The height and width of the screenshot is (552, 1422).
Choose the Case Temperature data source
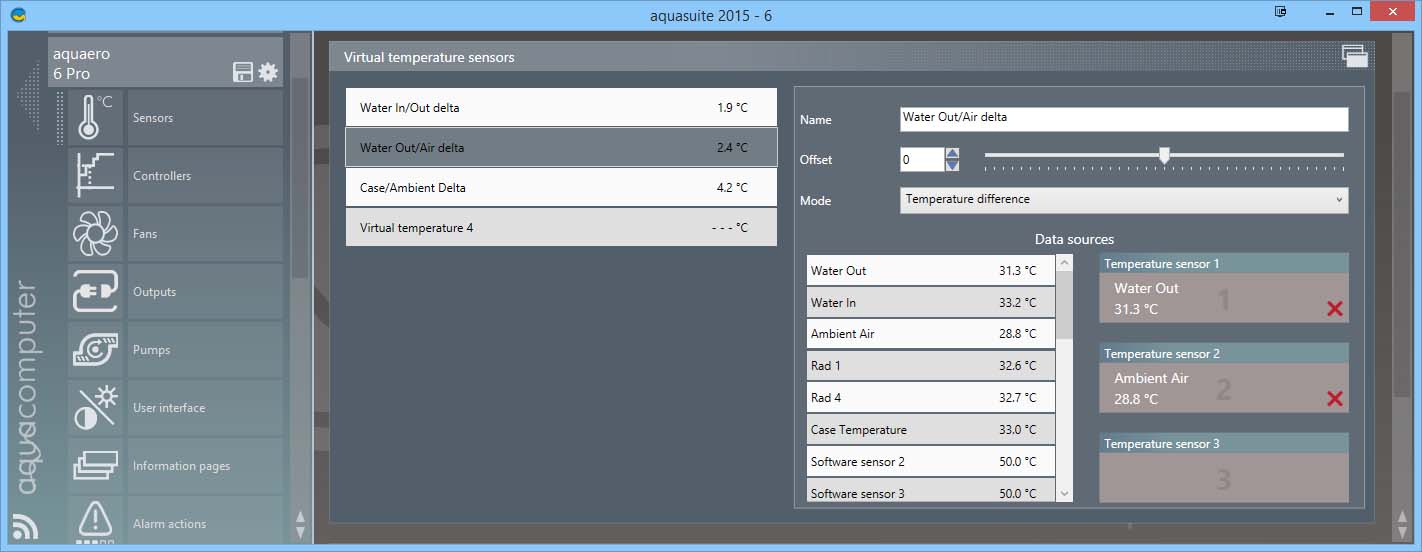click(930, 430)
